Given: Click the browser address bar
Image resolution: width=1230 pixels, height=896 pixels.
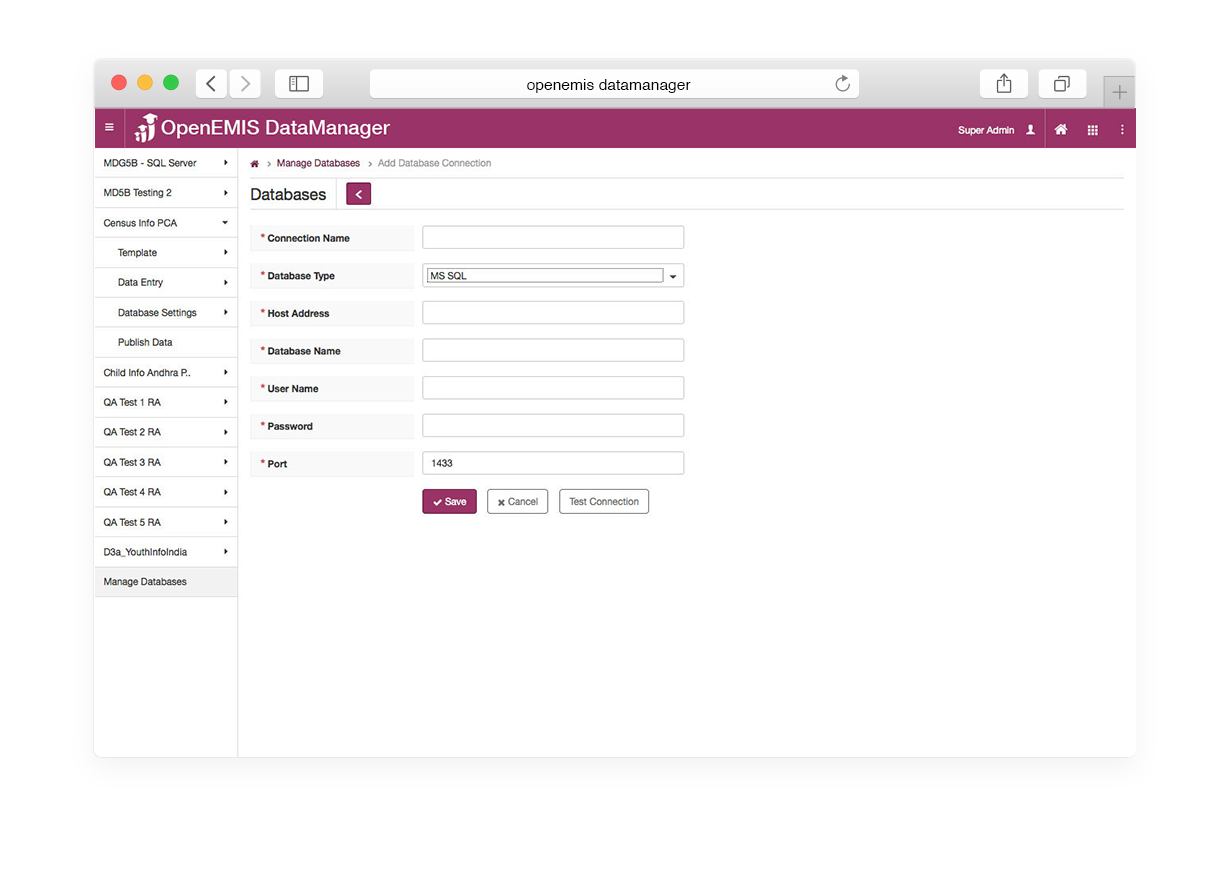Looking at the screenshot, I should pyautogui.click(x=614, y=84).
